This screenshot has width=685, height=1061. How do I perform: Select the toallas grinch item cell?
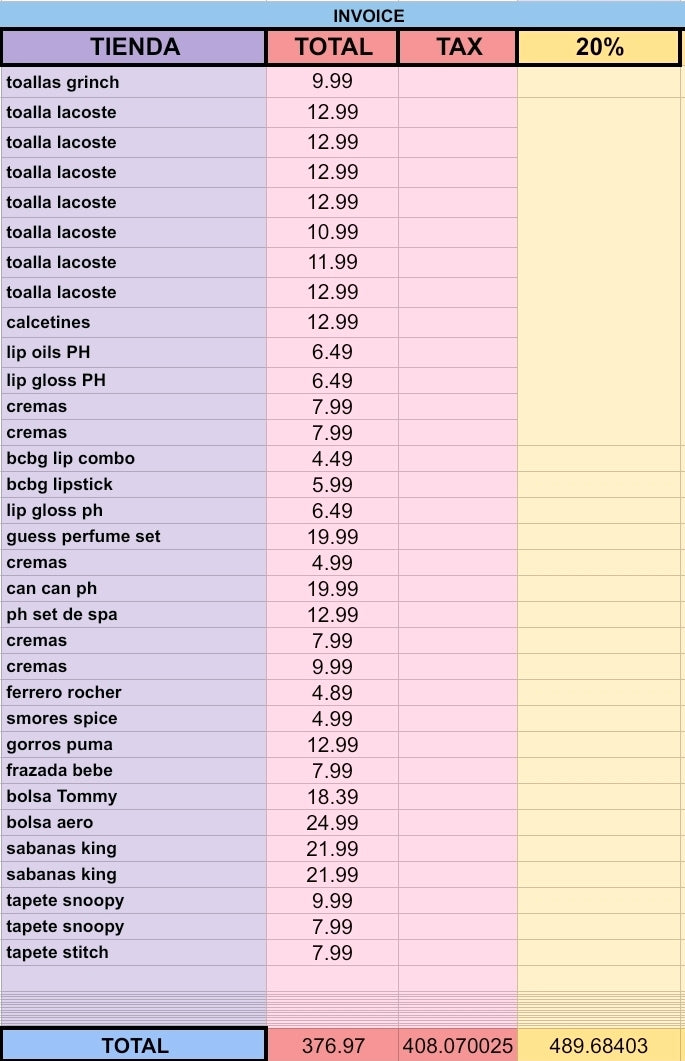click(x=134, y=82)
